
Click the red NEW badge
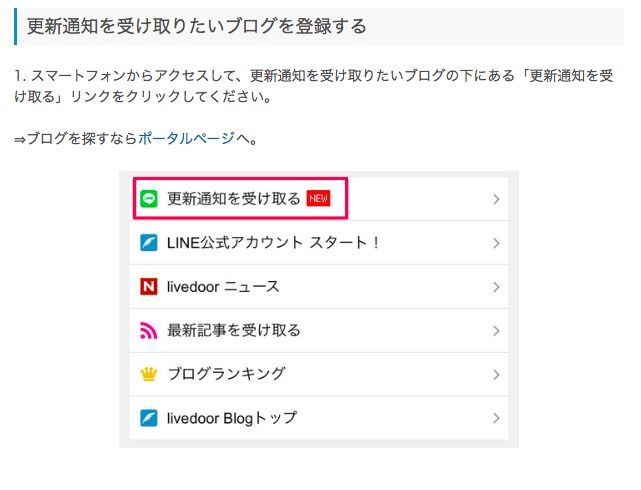(x=318, y=199)
